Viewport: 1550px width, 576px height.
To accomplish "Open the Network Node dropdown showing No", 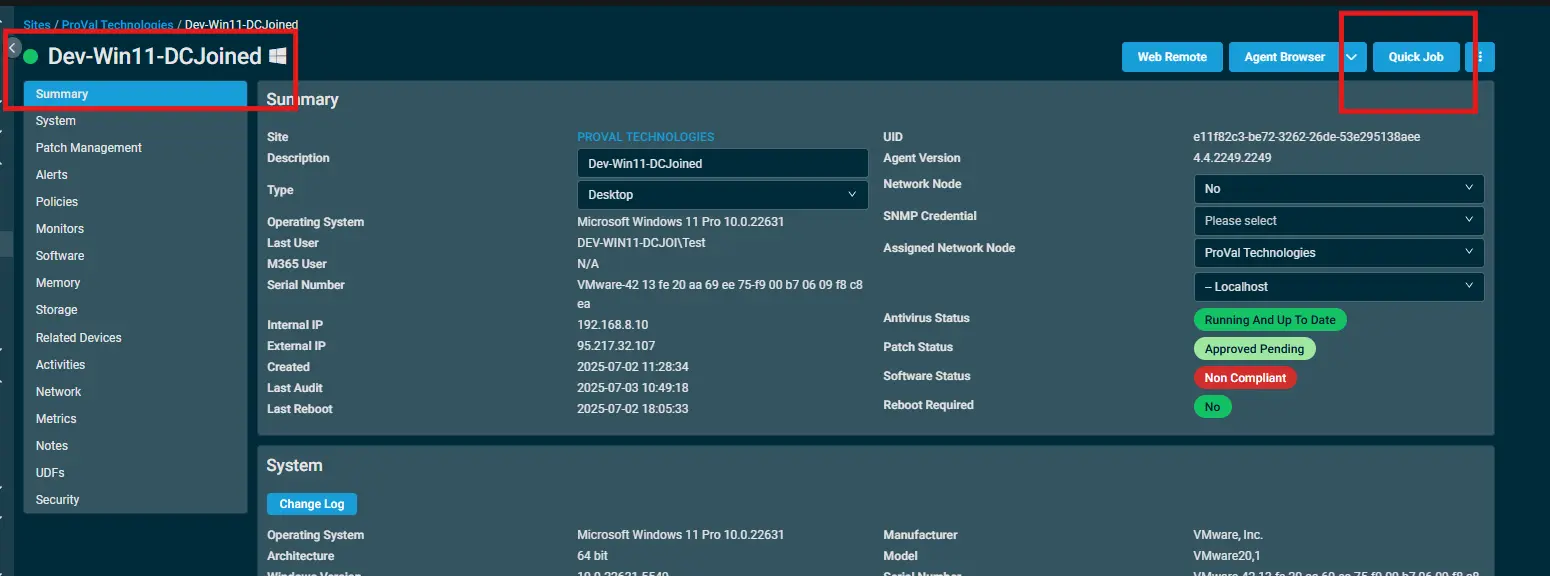I will coord(1339,188).
